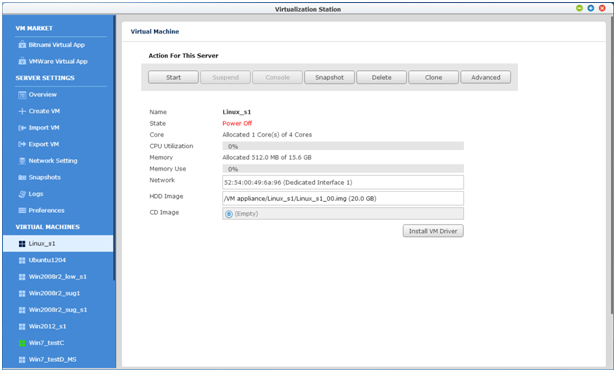Click the Preferences icon

(22, 211)
